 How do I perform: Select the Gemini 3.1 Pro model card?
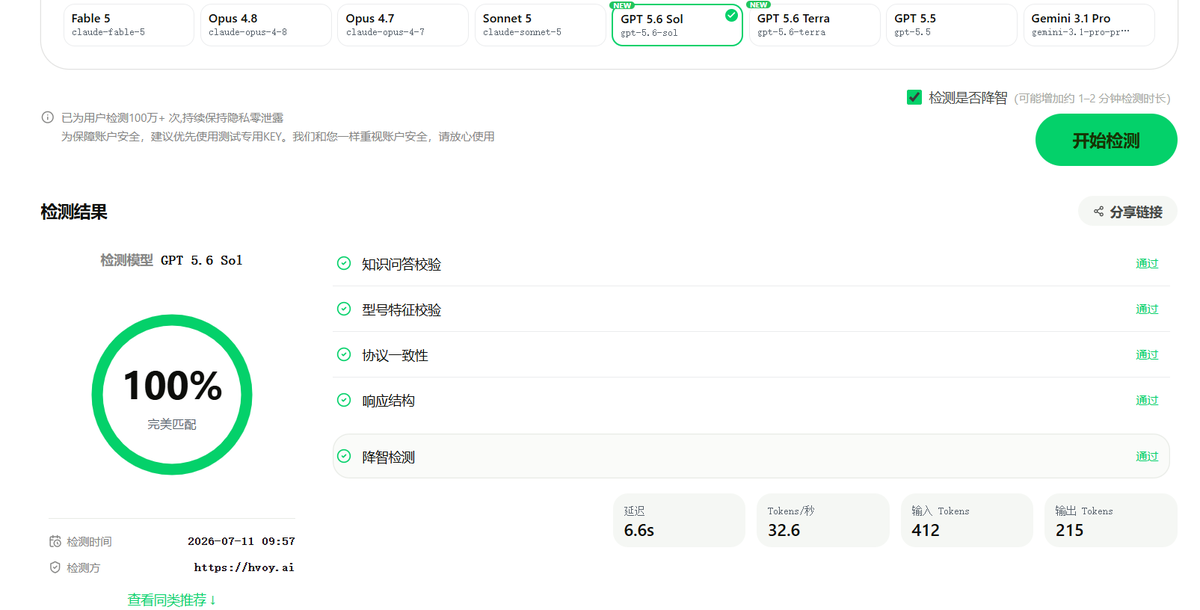(1089, 25)
